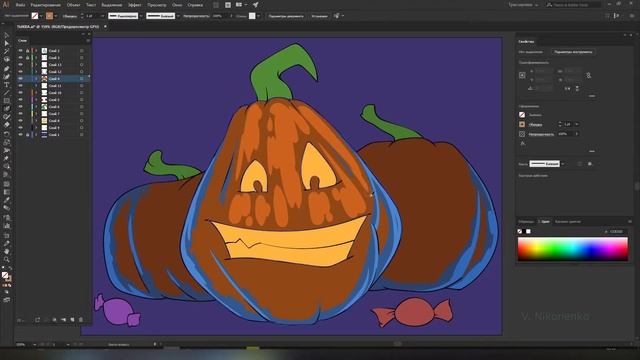Image resolution: width=640 pixels, height=360 pixels.
Task: Click Параметры инструмента button in Properties
Action: click(x=573, y=52)
